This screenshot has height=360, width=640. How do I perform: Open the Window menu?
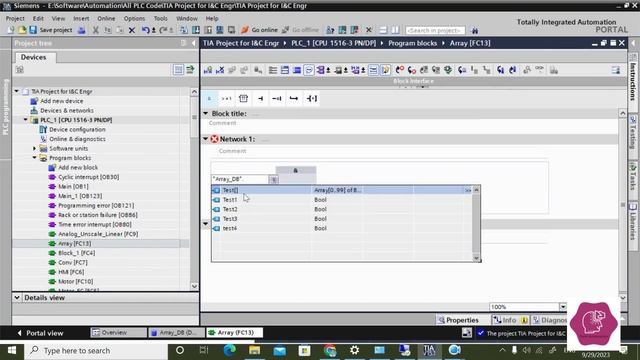[187, 18]
